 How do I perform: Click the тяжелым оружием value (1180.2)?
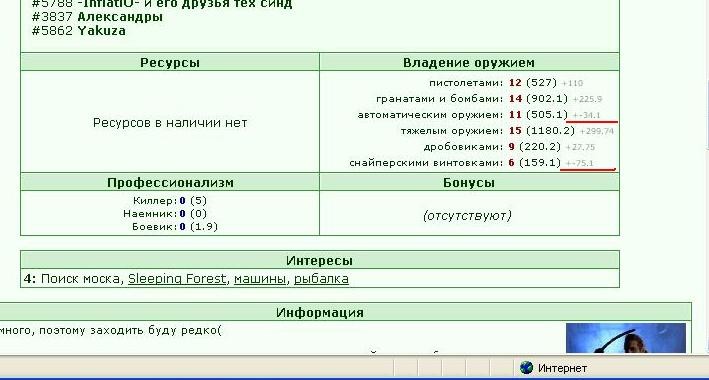[550, 131]
